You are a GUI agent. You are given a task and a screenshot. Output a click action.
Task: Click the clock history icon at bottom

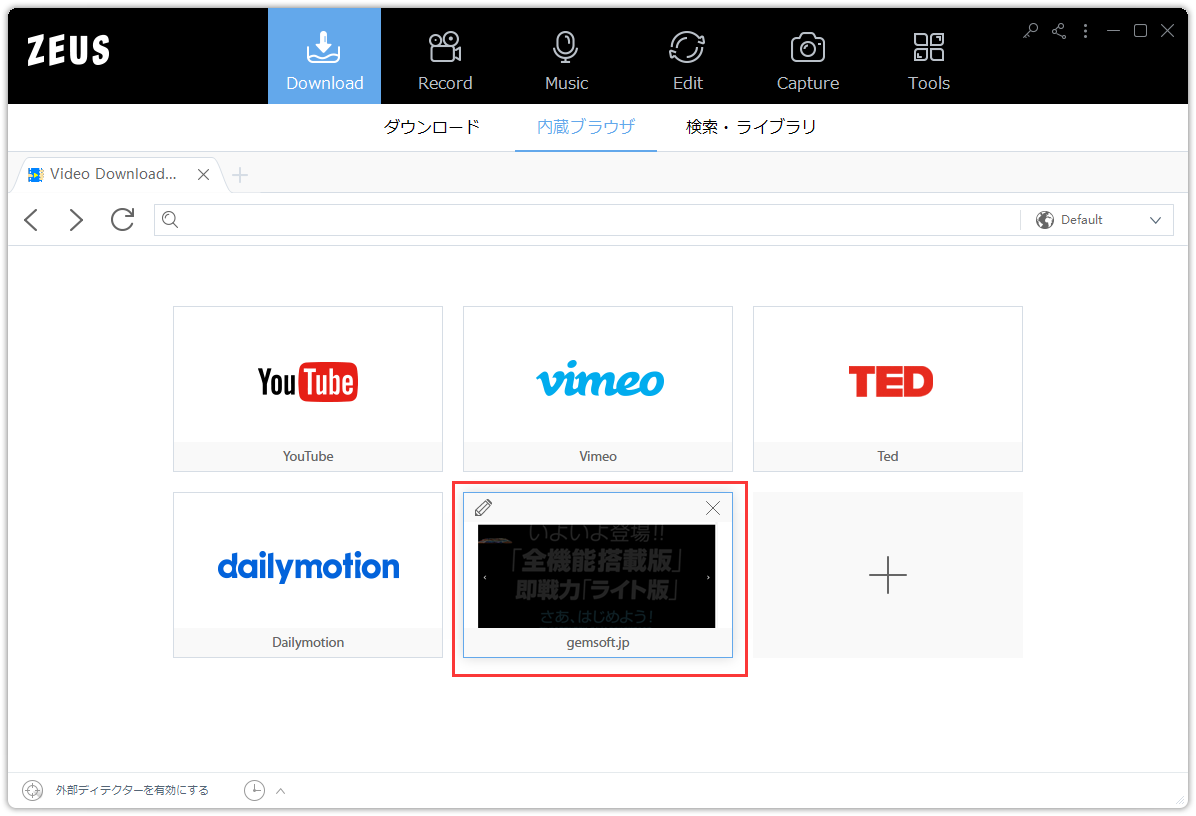[255, 789]
